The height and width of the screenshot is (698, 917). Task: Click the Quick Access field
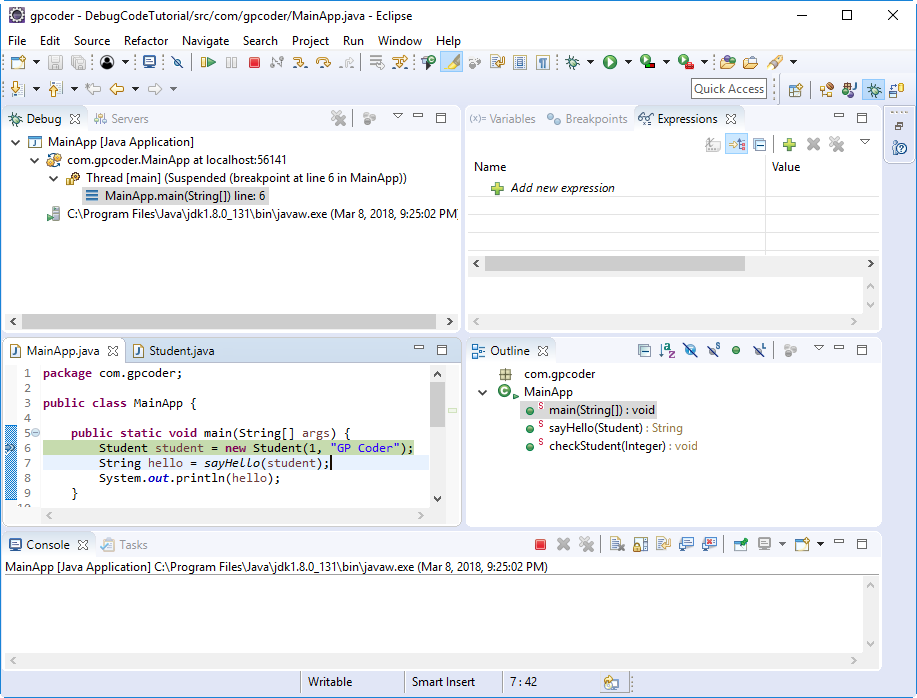pyautogui.click(x=729, y=89)
